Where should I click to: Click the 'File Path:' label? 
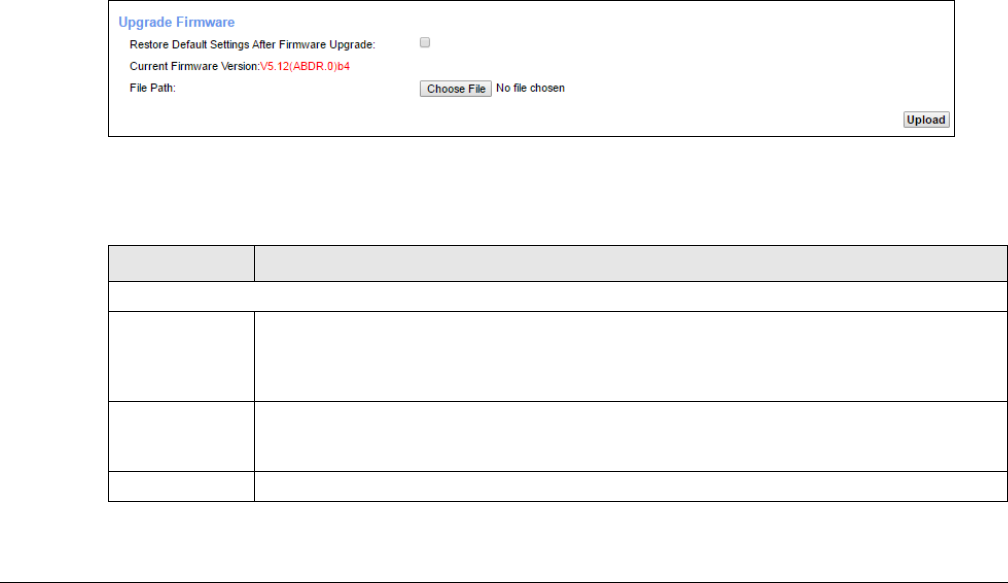click(x=152, y=88)
